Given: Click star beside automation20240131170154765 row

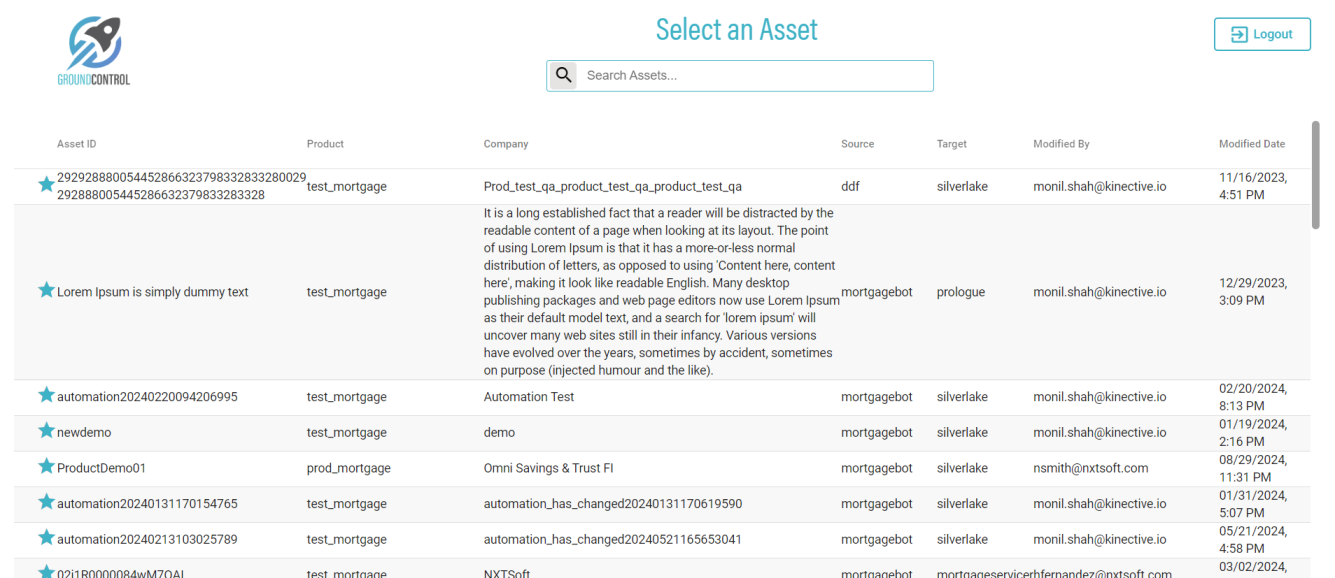Looking at the screenshot, I should coord(46,502).
